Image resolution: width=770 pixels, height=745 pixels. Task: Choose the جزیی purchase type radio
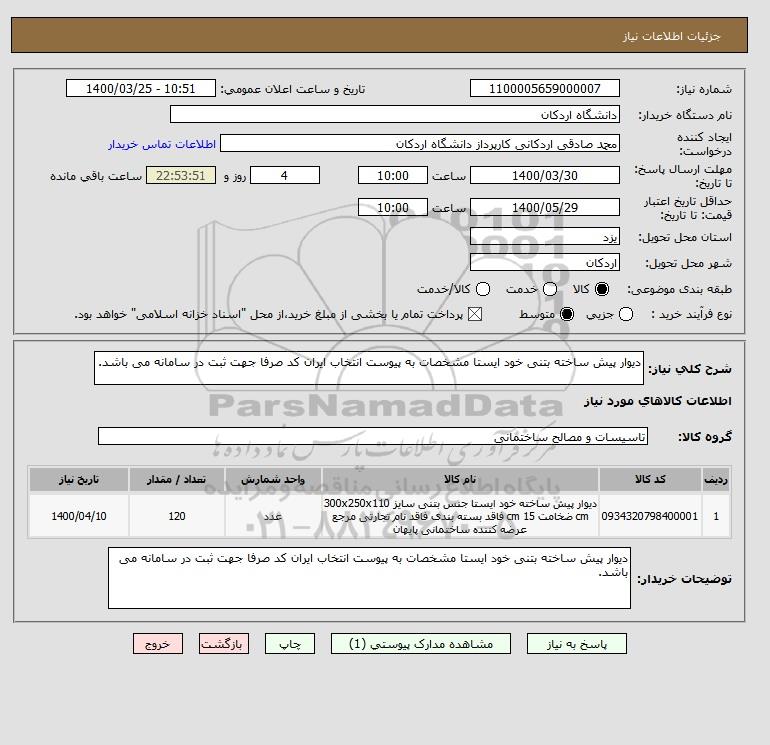tap(626, 314)
